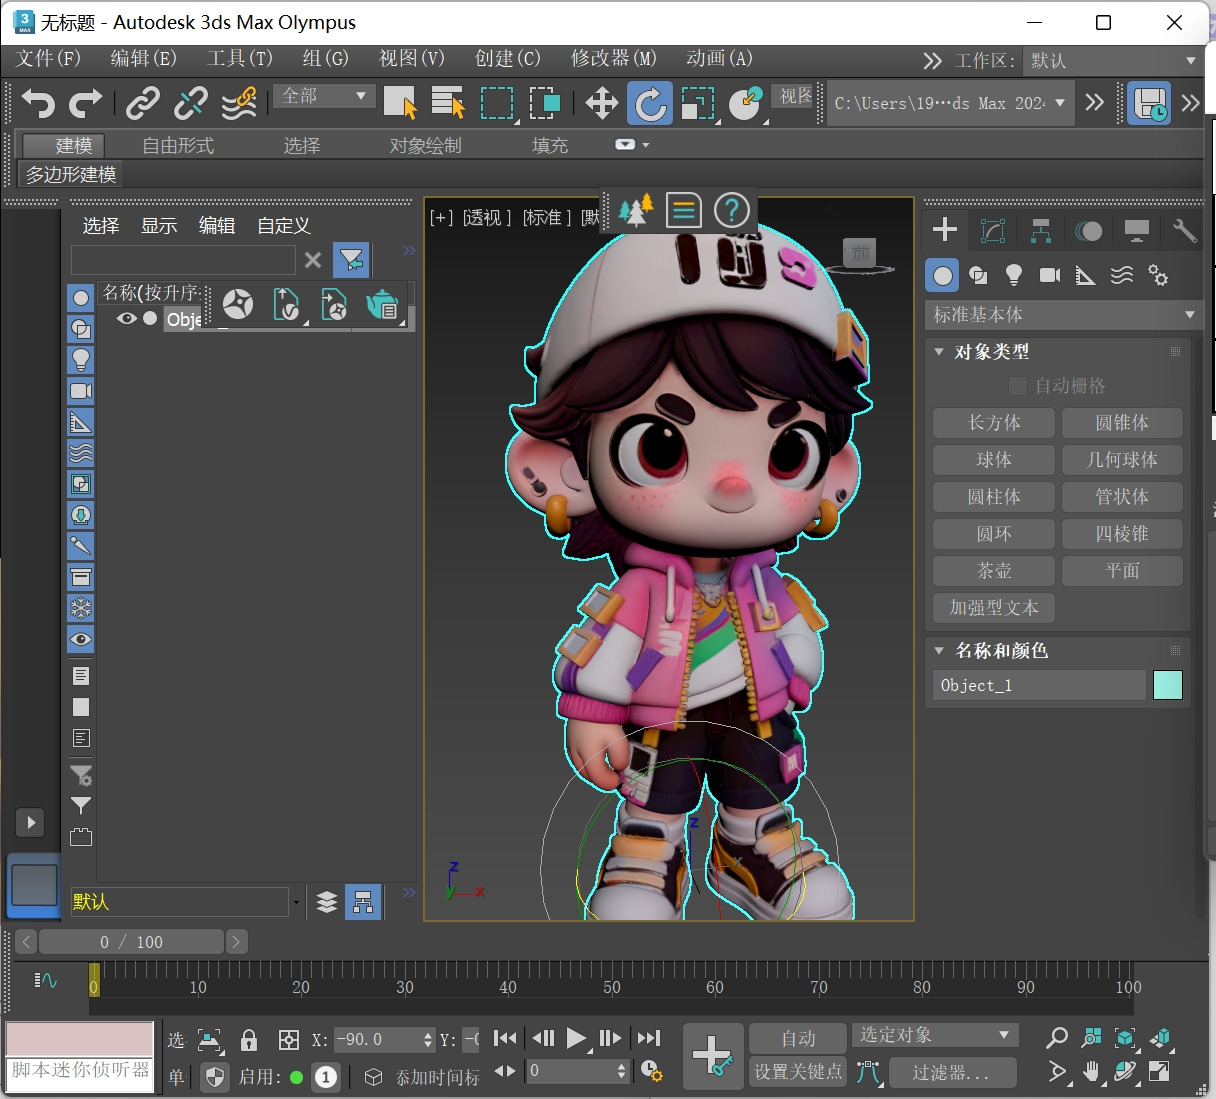Open the 修改器(M) menu
This screenshot has height=1099, width=1216.
coord(613,58)
